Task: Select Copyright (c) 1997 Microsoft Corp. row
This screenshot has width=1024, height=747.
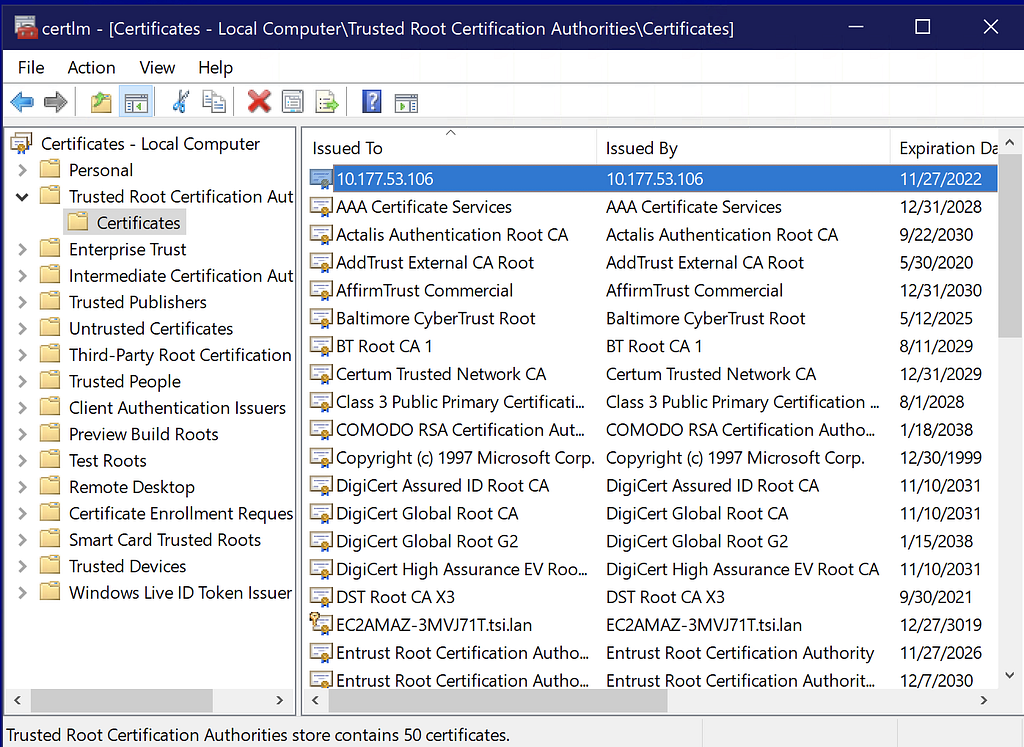Action: pyautogui.click(x=653, y=458)
